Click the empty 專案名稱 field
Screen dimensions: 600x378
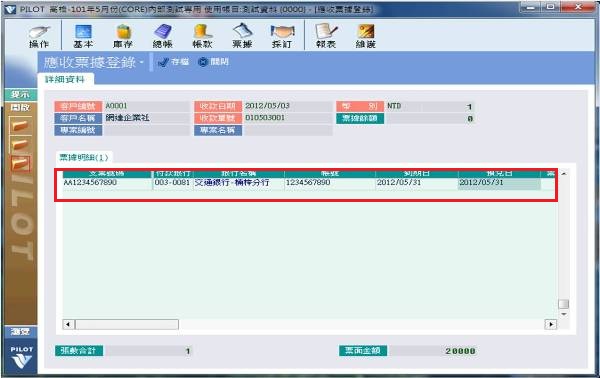(x=288, y=130)
